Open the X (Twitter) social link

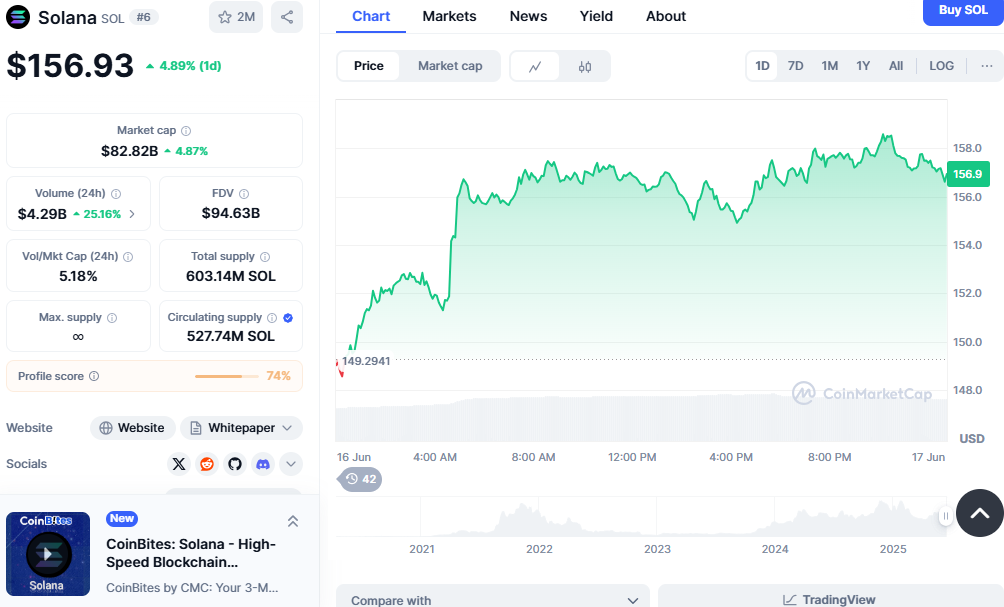(179, 464)
